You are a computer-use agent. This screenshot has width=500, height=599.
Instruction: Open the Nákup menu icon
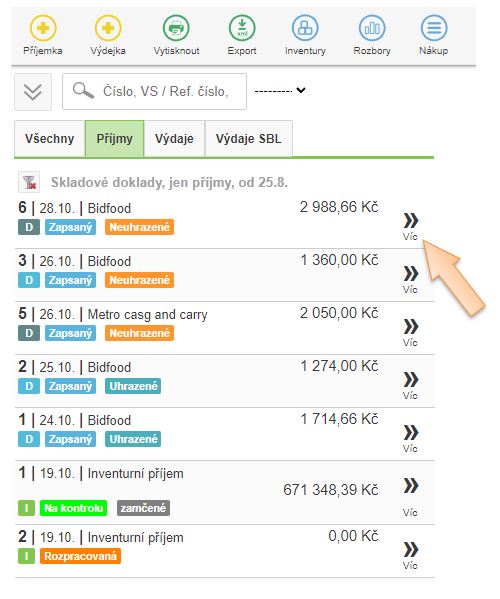click(434, 28)
